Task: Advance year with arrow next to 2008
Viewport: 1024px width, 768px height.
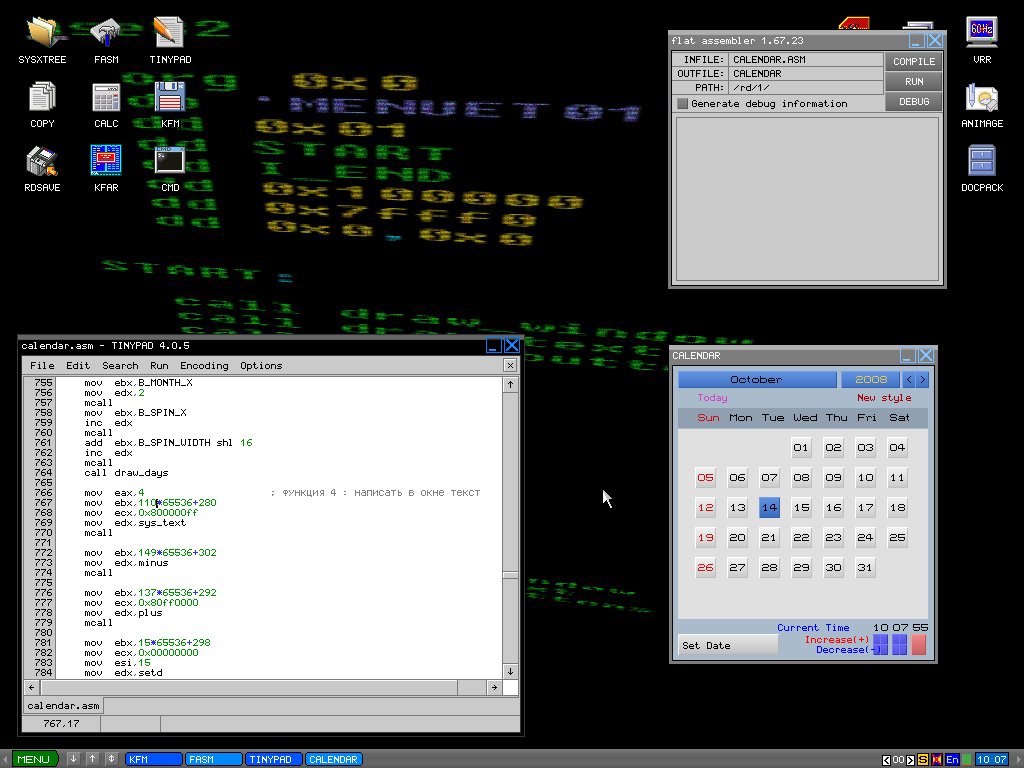Action: pos(920,379)
